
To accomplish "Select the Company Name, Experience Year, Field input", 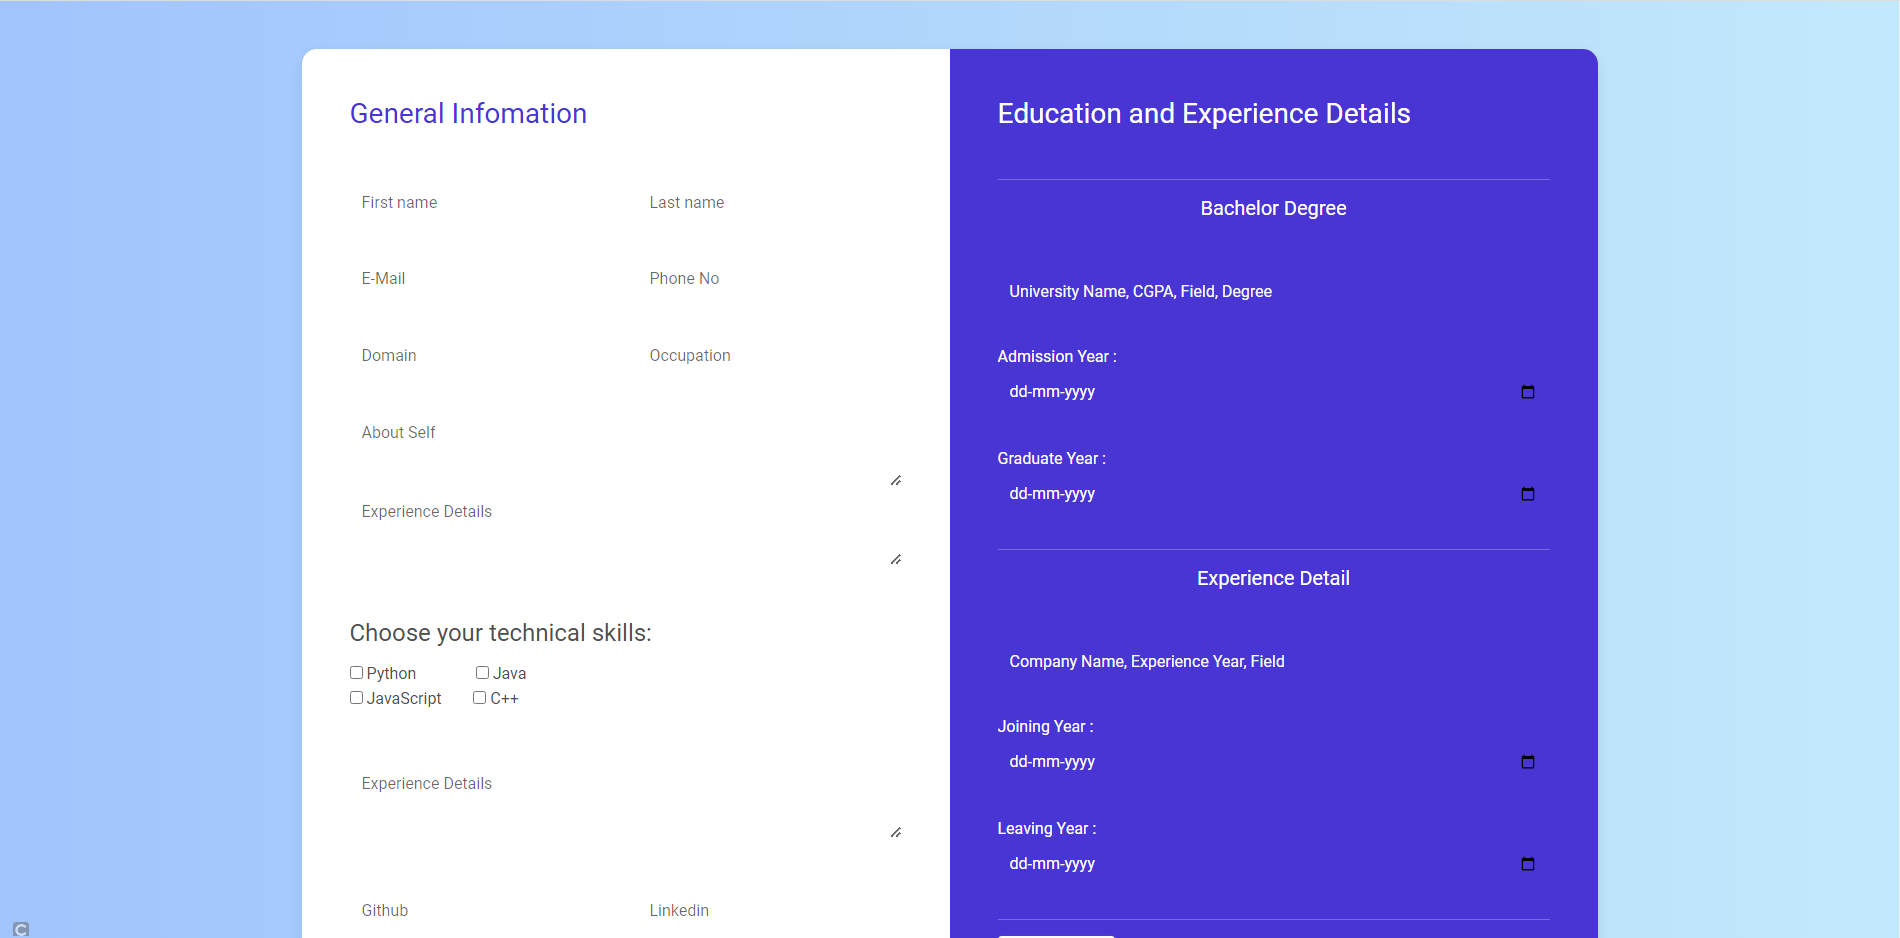I will (x=1274, y=662).
